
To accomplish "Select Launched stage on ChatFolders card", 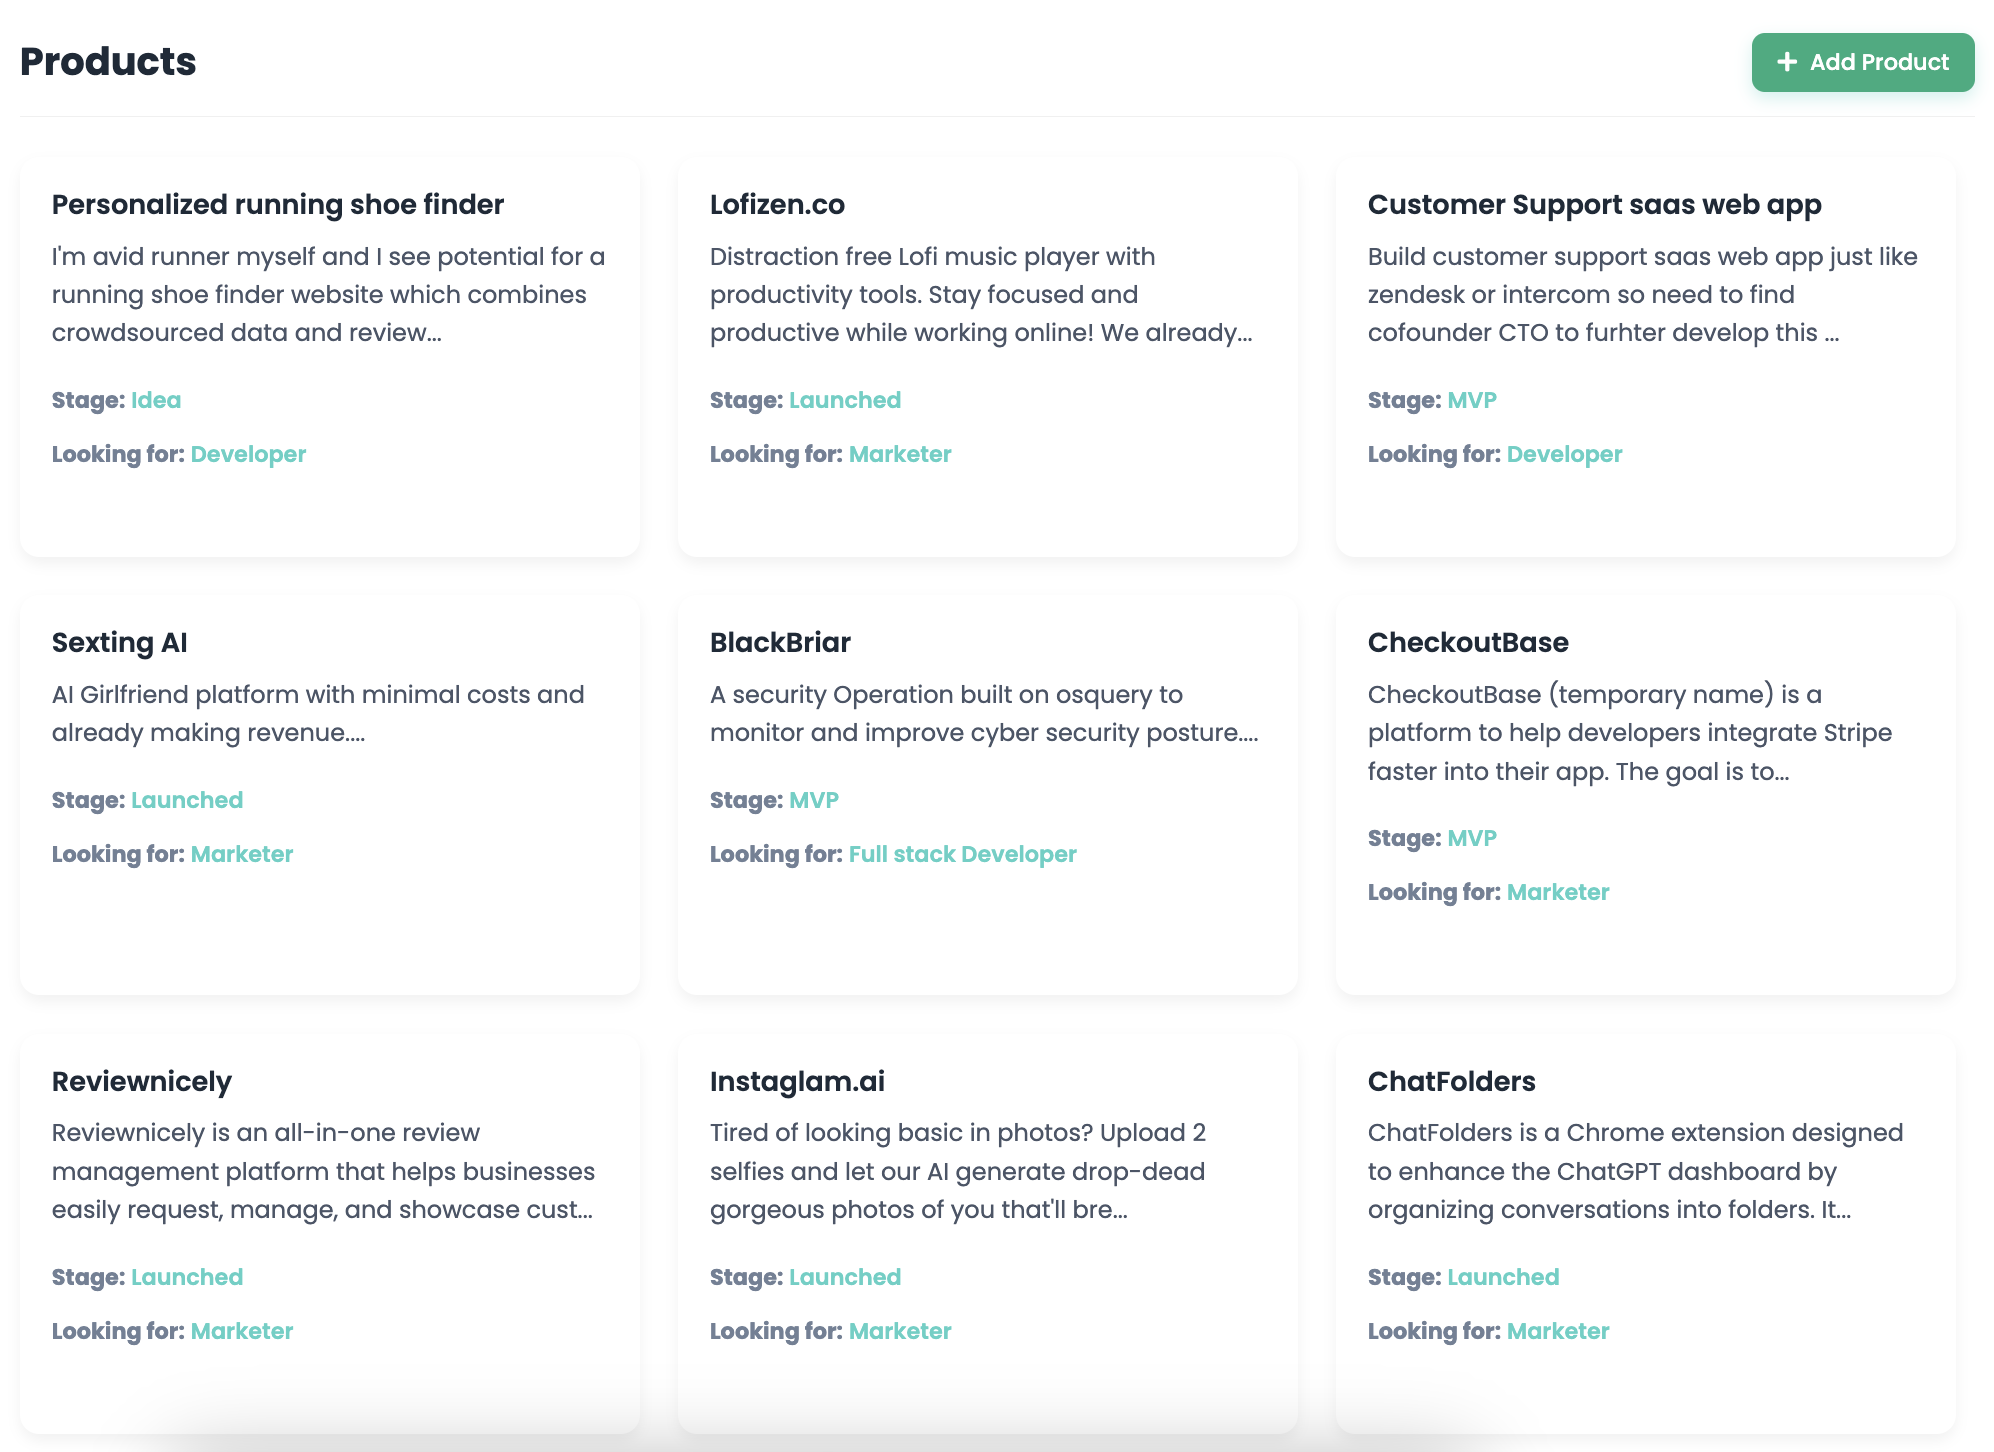I will (1503, 1276).
